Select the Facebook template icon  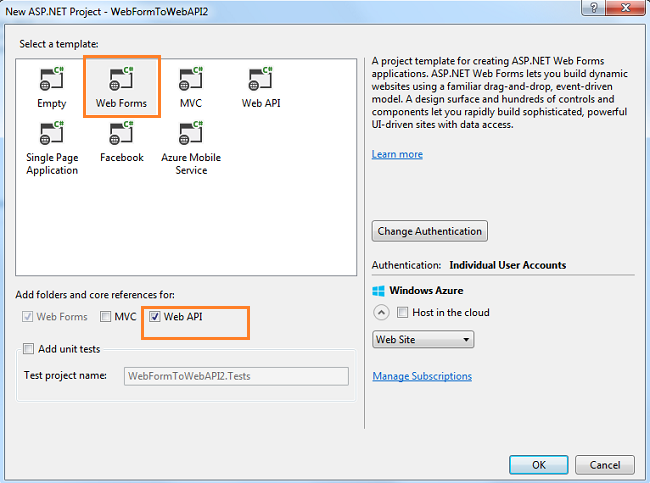coord(121,134)
